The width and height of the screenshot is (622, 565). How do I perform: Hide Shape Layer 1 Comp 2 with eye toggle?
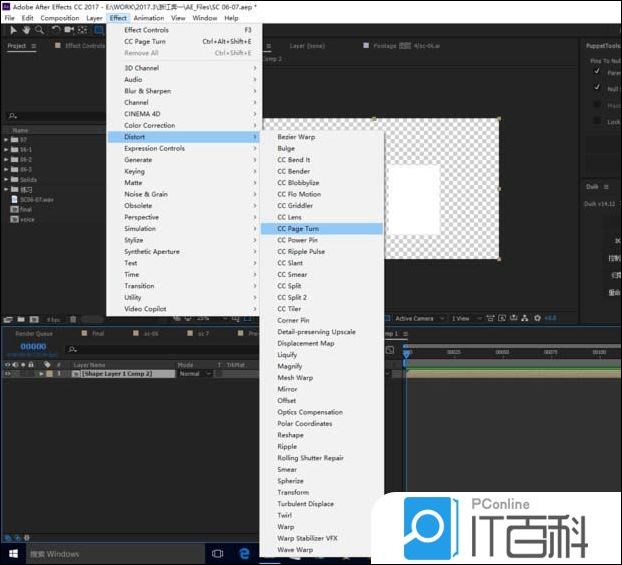tap(8, 373)
